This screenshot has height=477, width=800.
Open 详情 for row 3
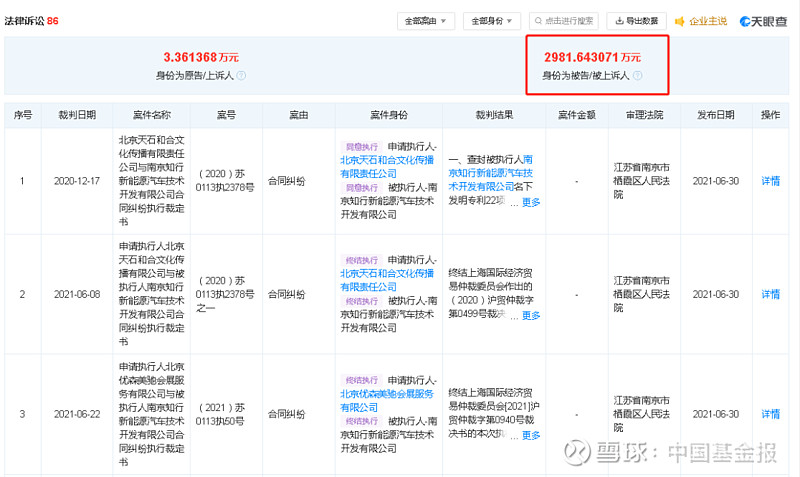click(x=770, y=414)
